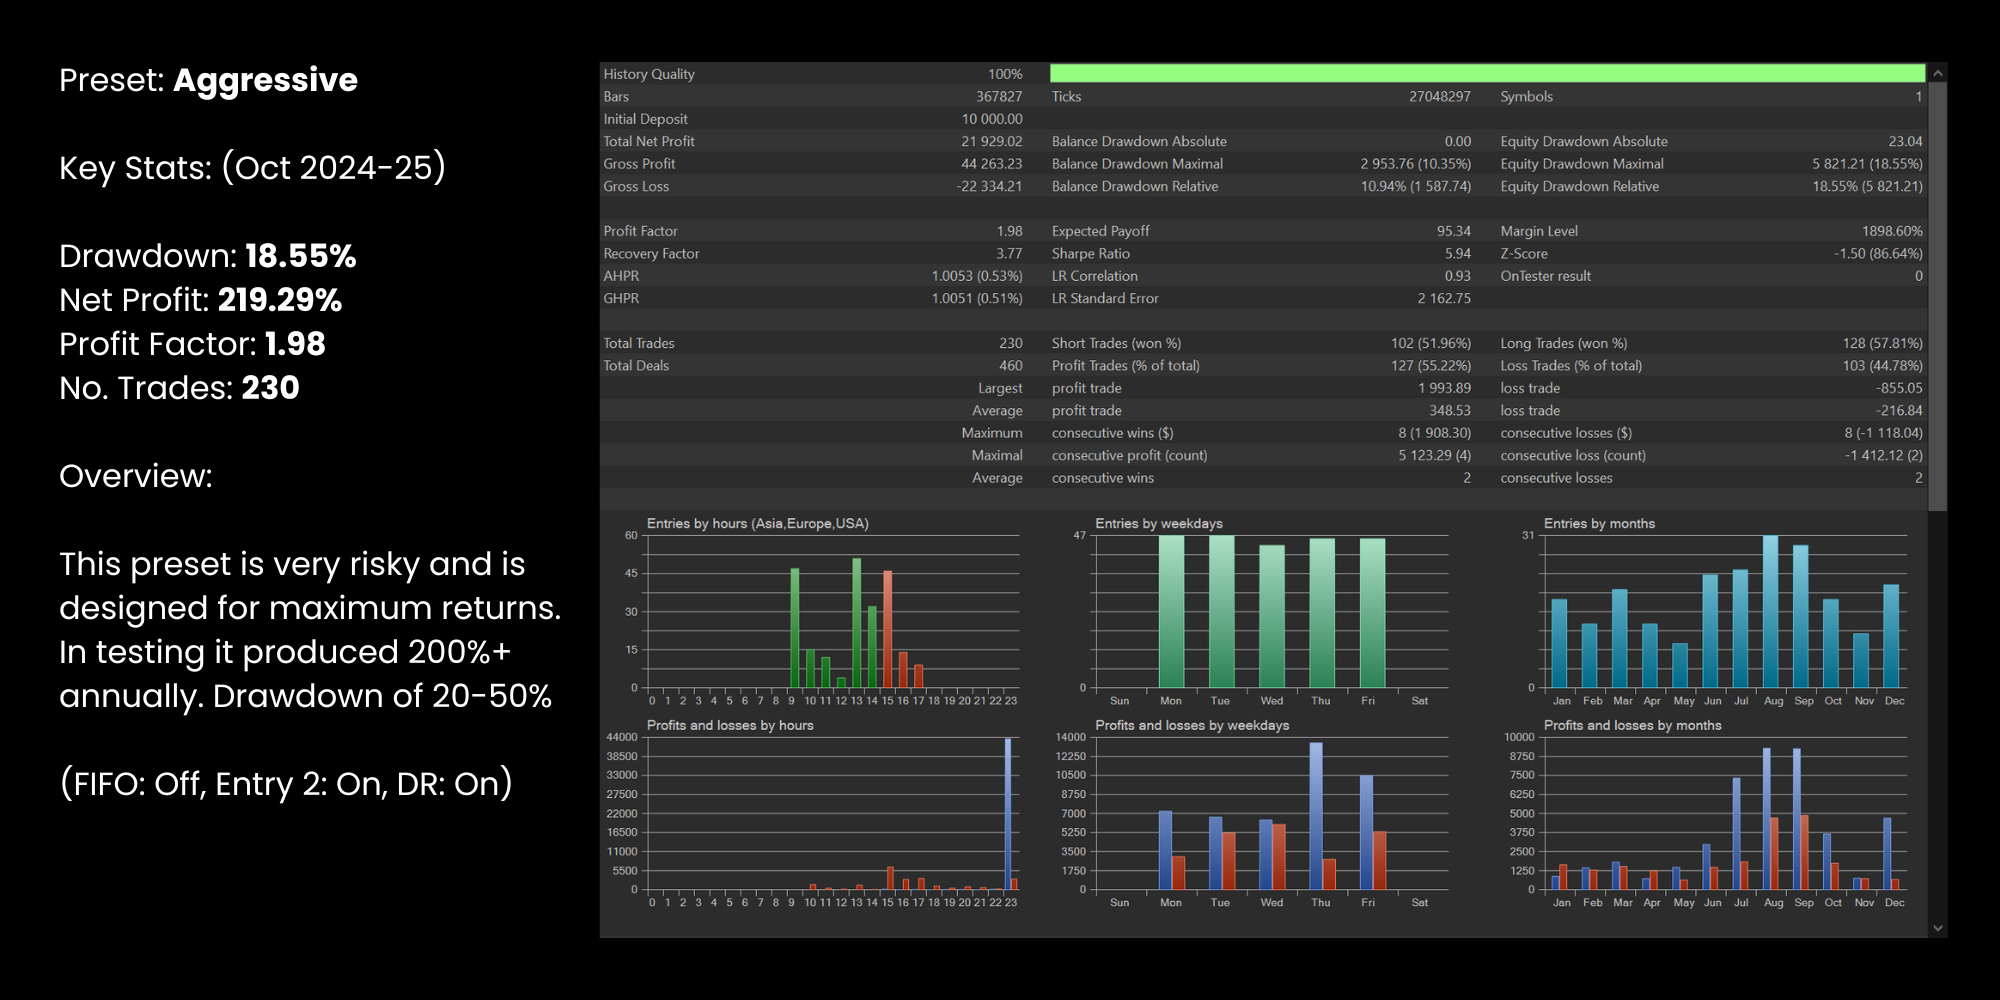Click the Total Trades value 230
The image size is (2000, 1000).
pyautogui.click(x=1010, y=343)
